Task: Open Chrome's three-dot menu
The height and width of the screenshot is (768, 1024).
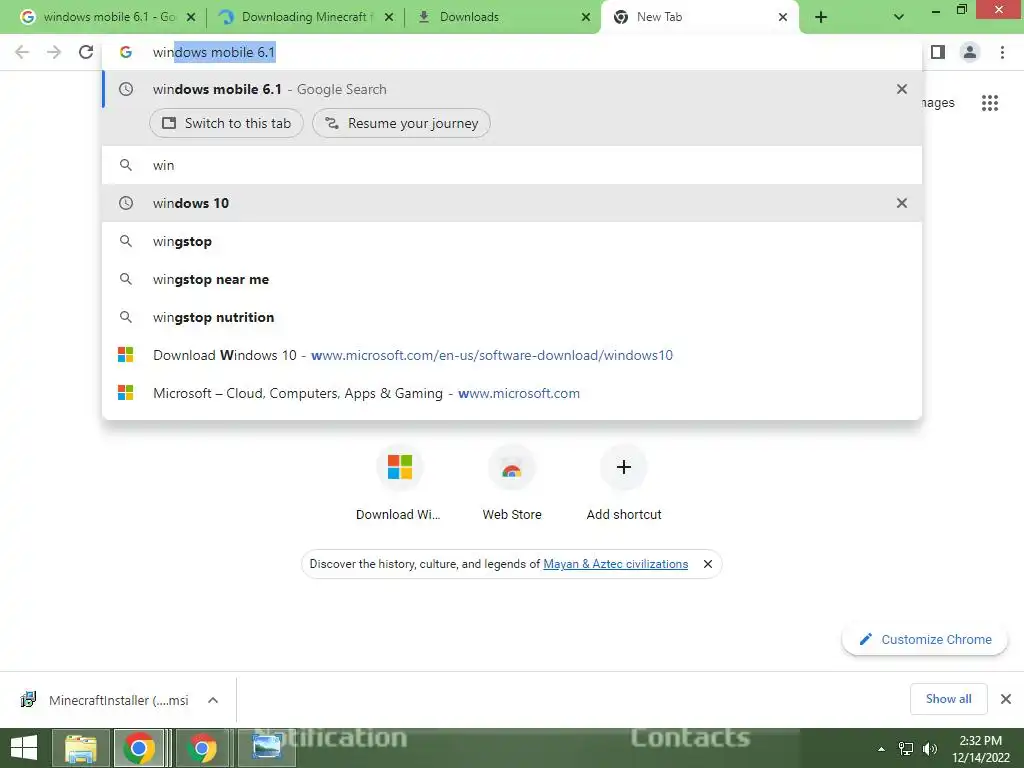Action: [1002, 52]
